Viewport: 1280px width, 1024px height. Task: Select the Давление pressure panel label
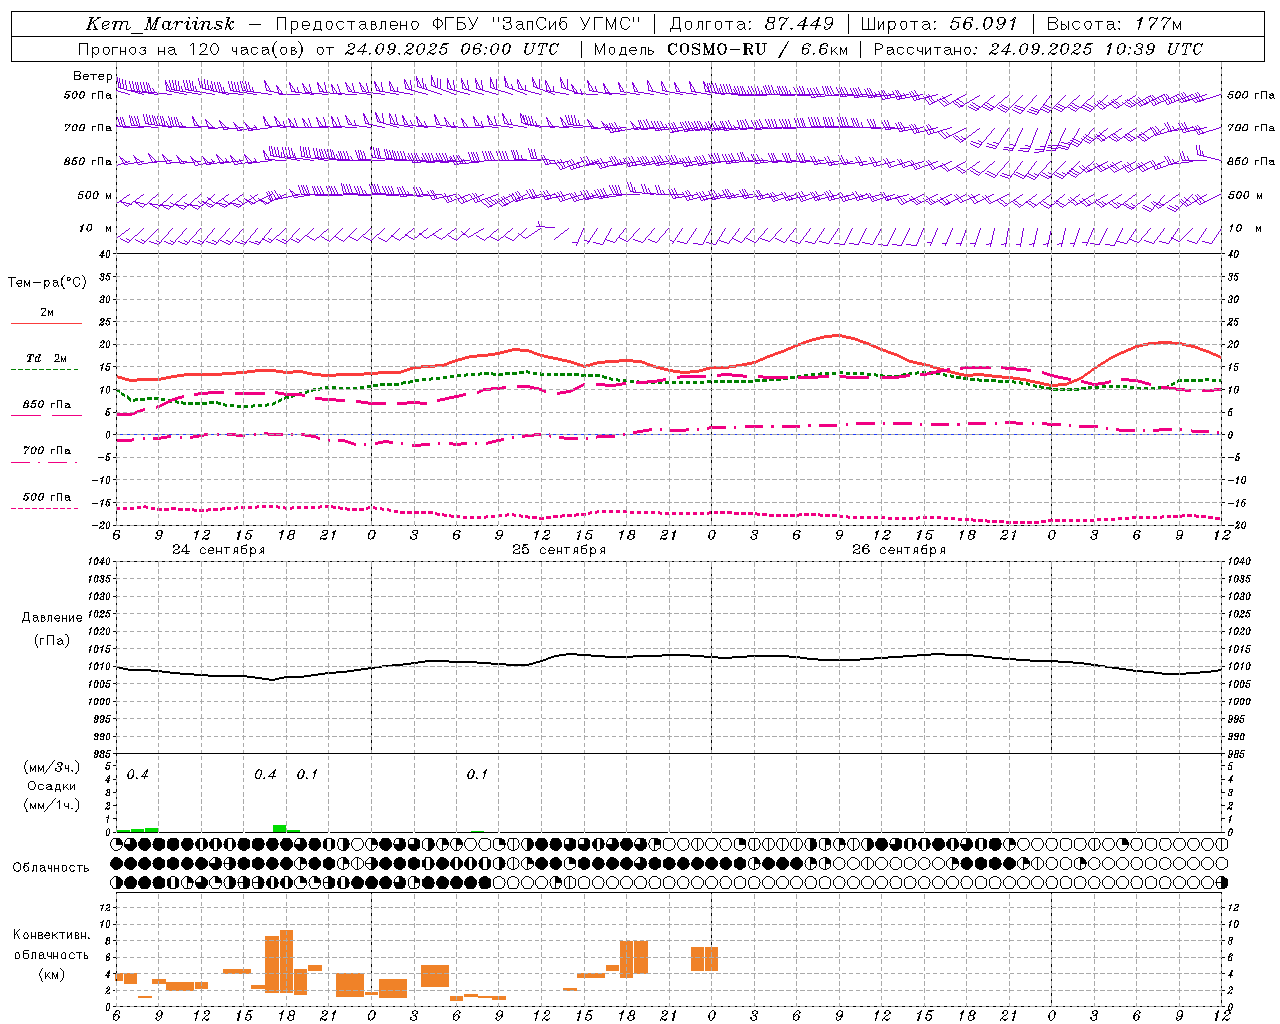[52, 618]
